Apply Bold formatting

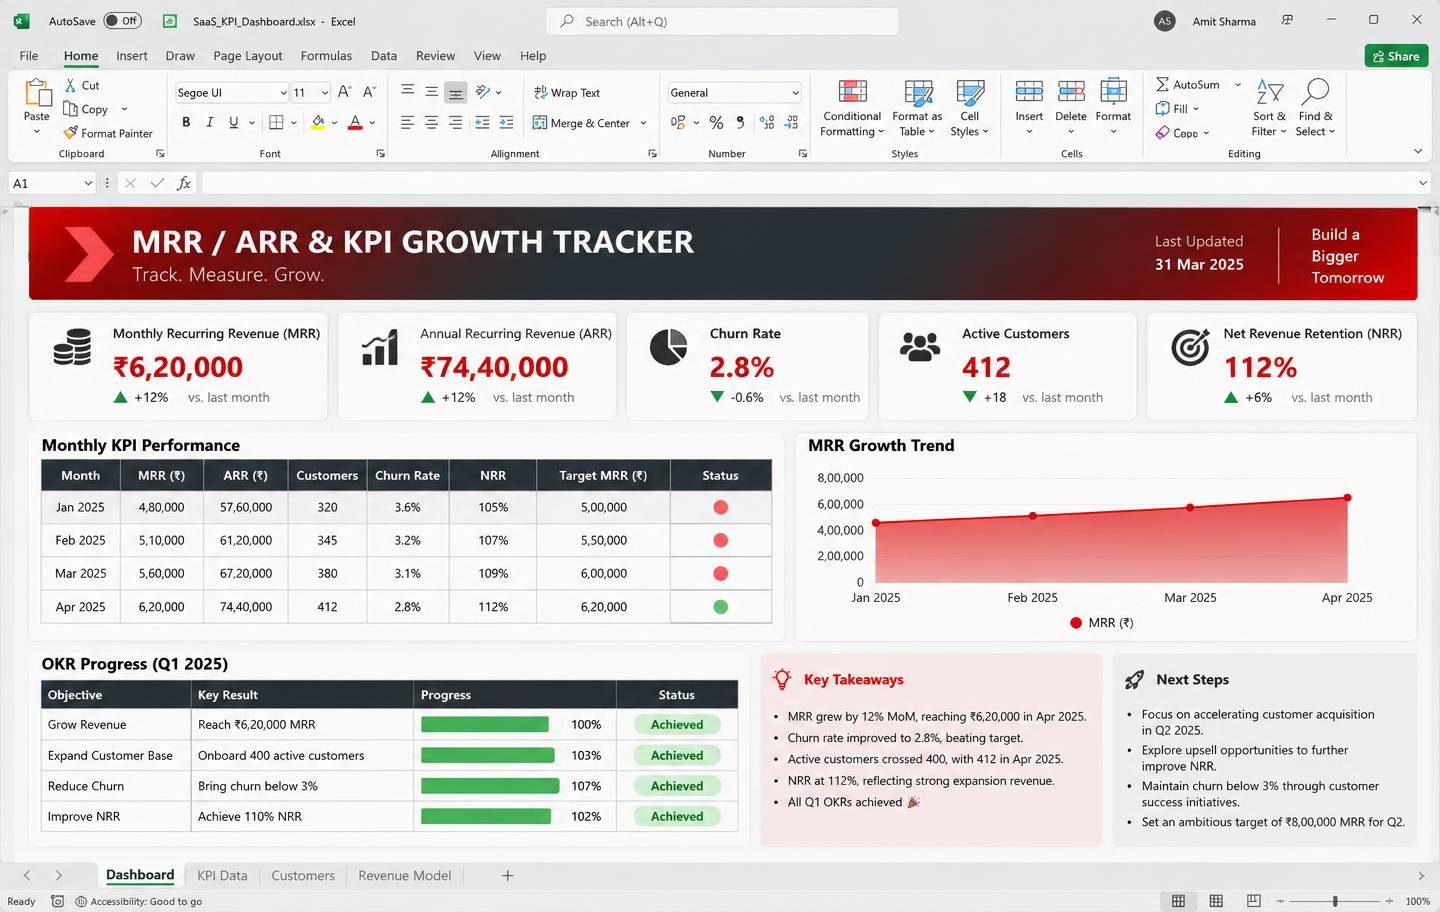click(186, 122)
